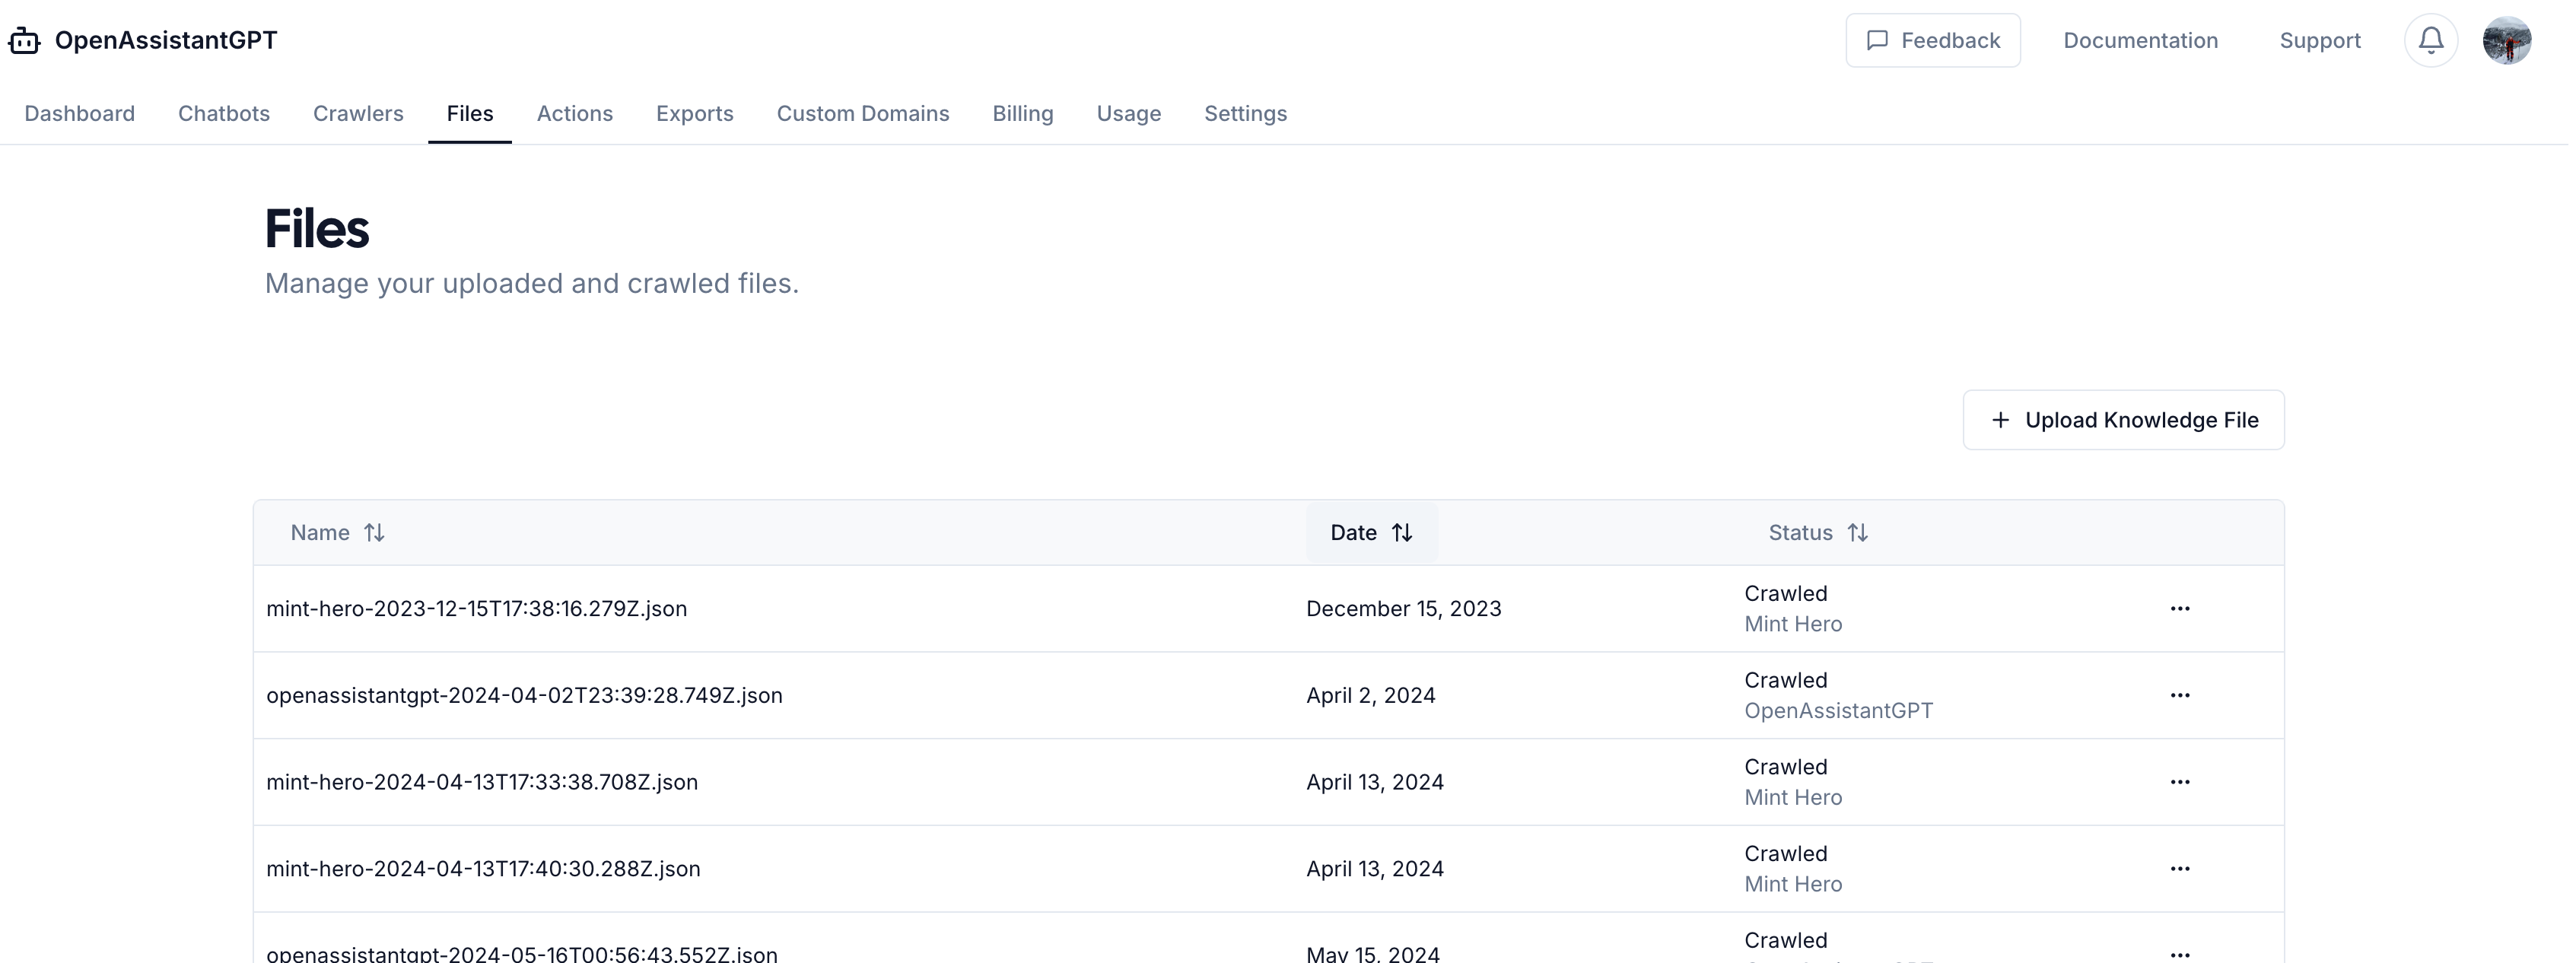Open the Custom Domains tab

863,113
